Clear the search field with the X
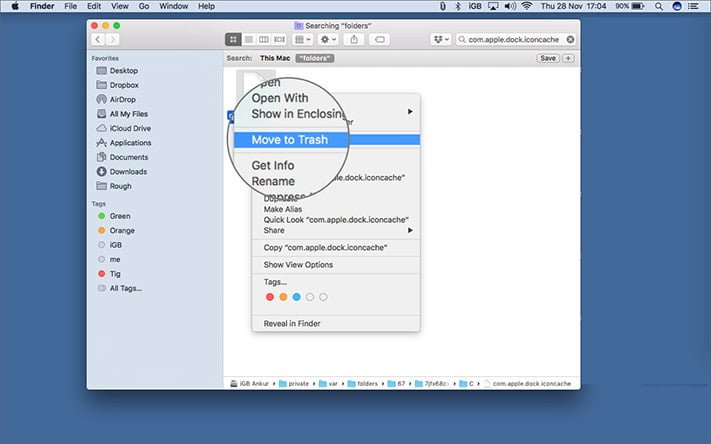 click(570, 39)
